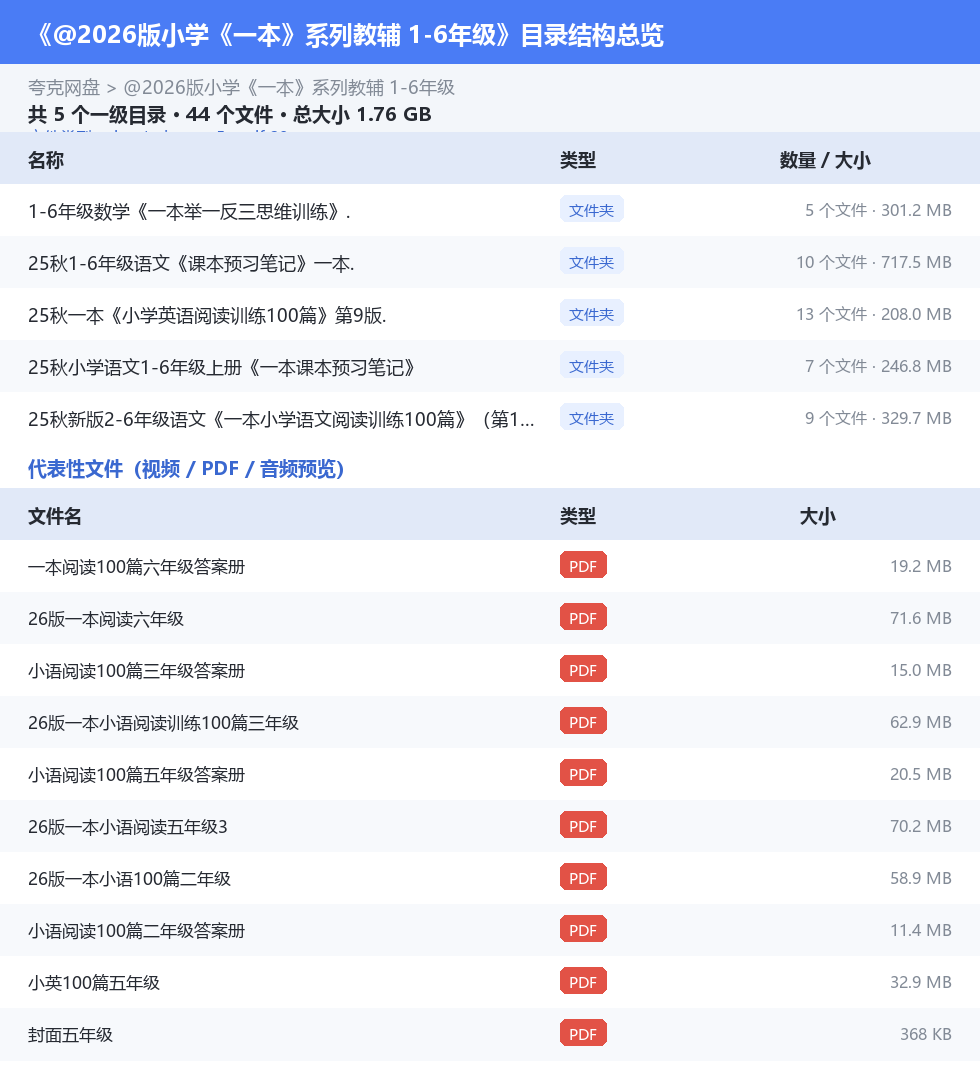Click size value 10 个文件 · 717.5 MB
Viewport: 980px width, 1092px height.
click(874, 263)
